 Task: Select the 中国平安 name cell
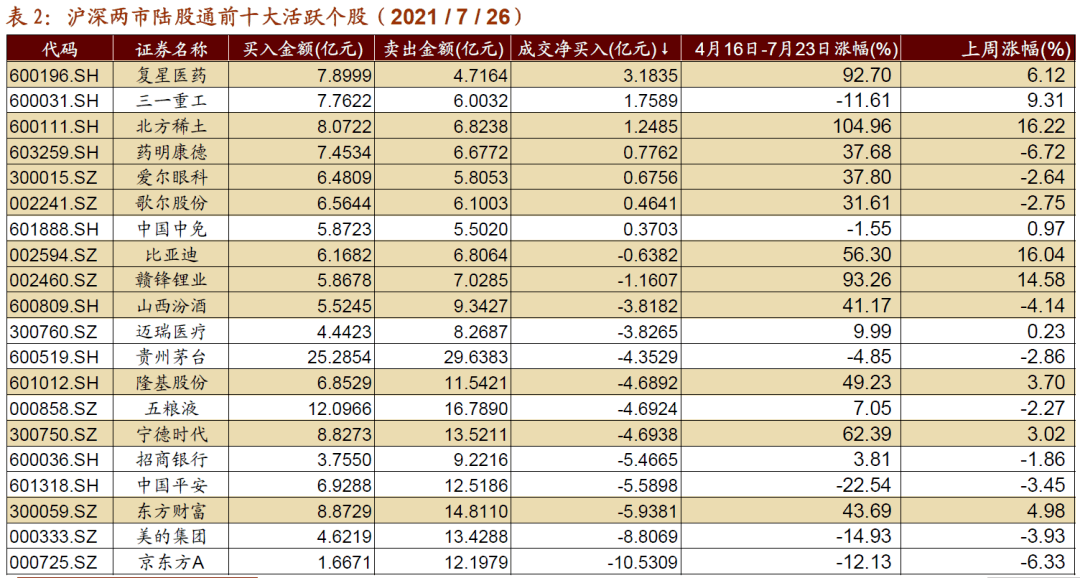click(172, 485)
